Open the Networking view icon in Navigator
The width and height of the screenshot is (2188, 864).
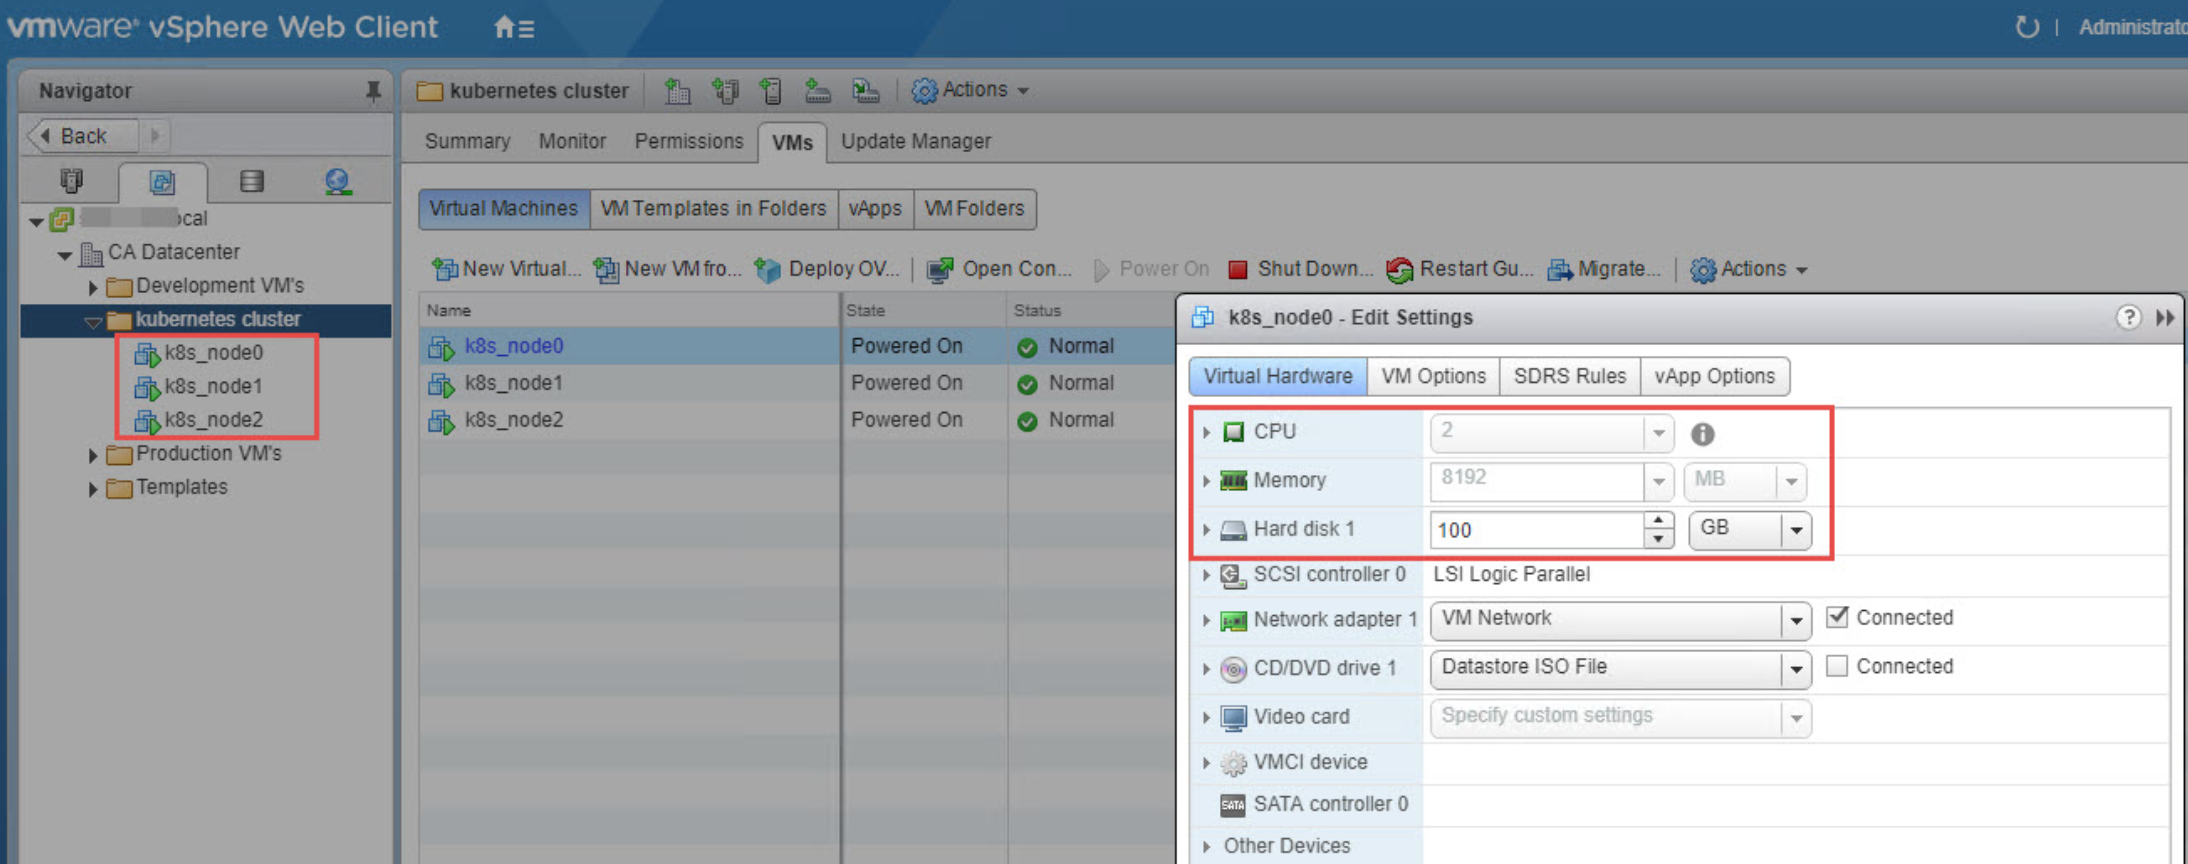[337, 181]
